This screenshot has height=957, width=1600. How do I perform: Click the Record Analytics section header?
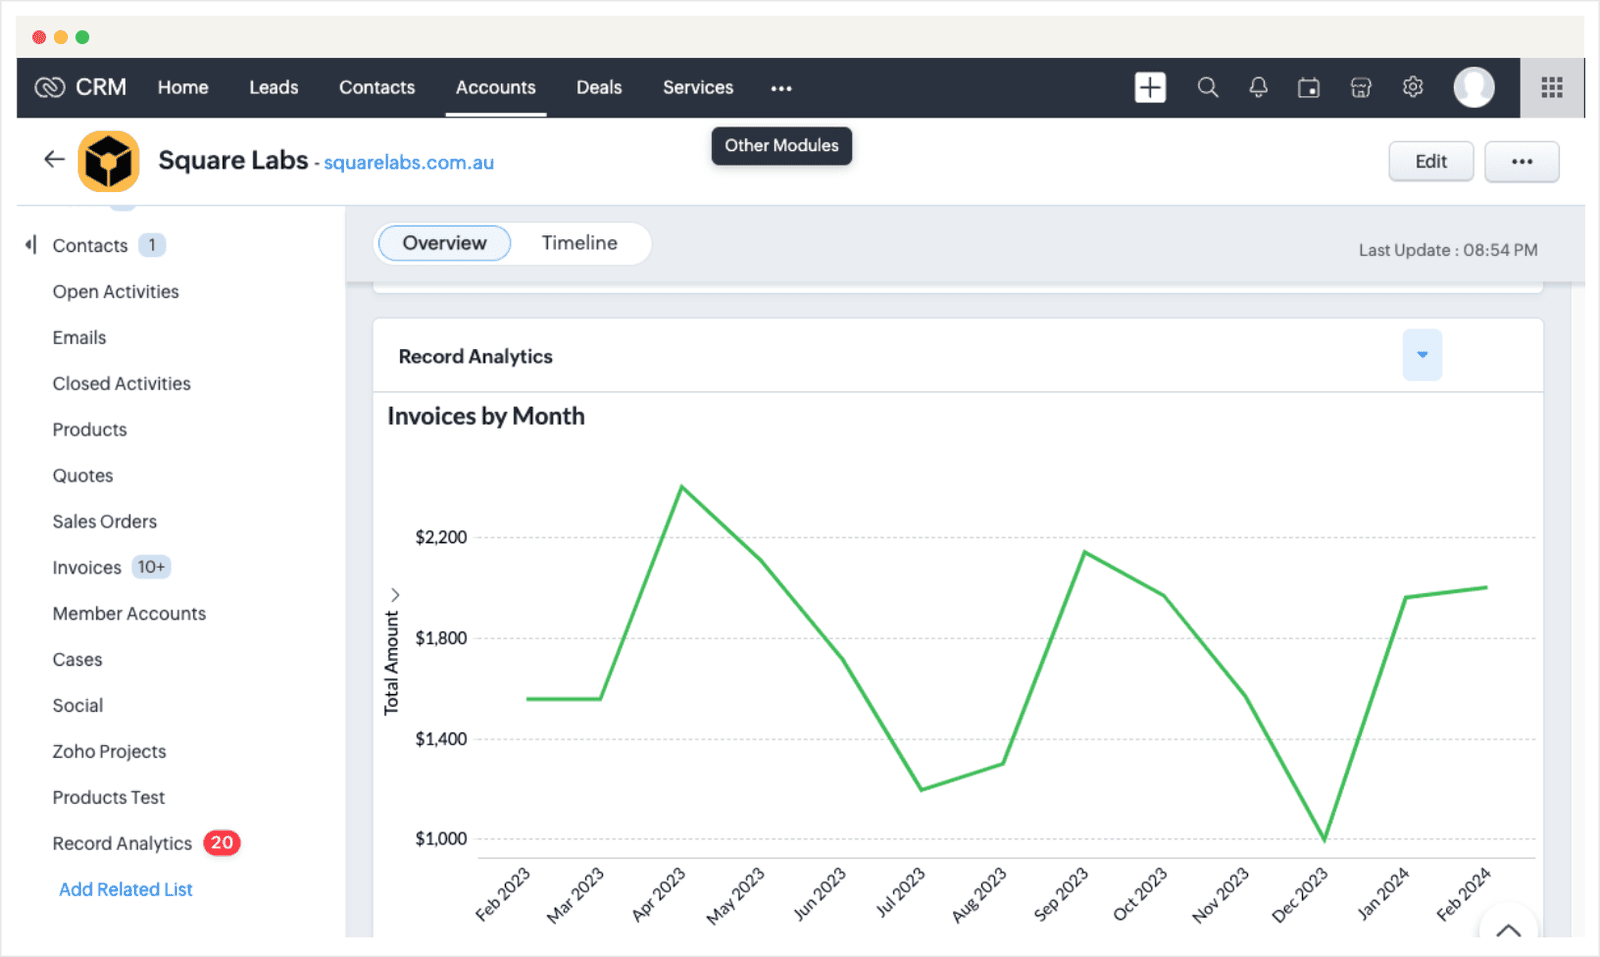pos(475,357)
